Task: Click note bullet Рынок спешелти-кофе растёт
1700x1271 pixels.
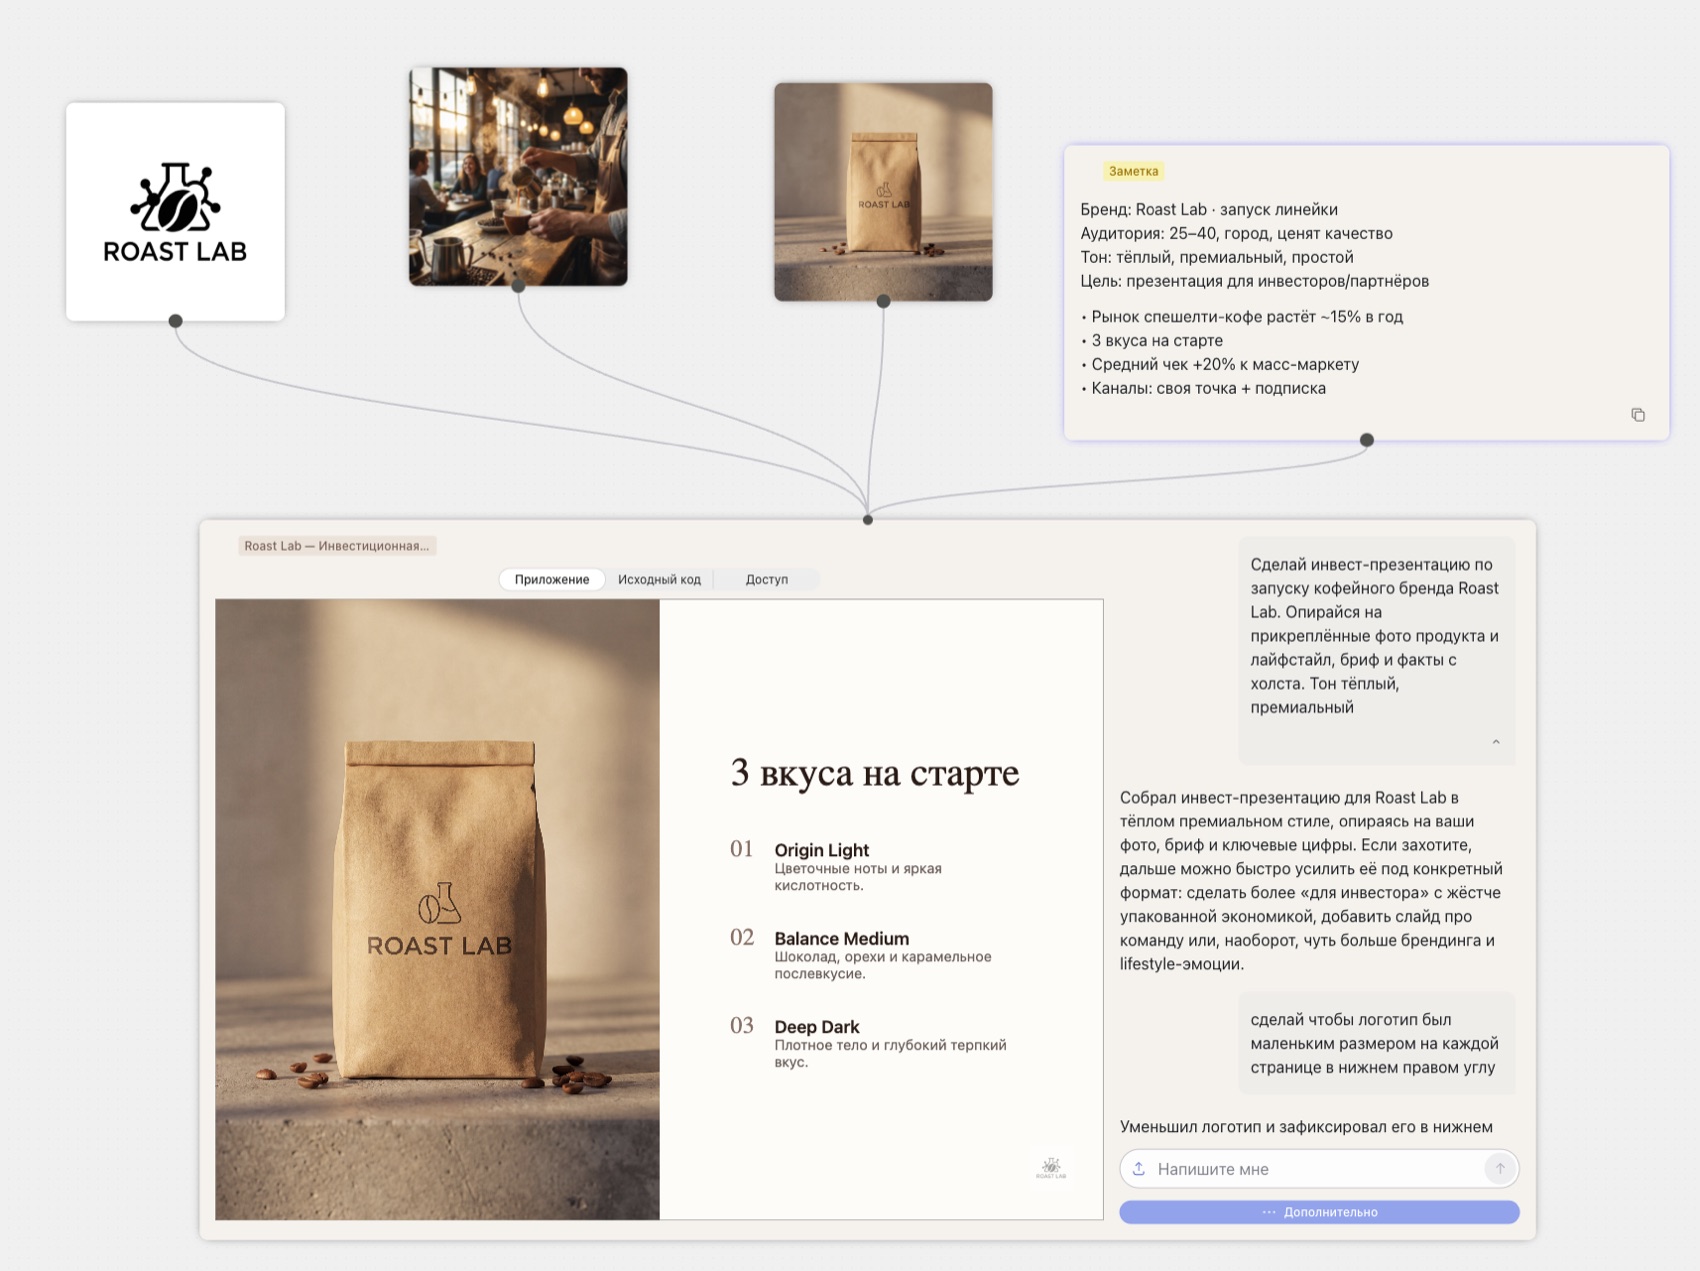Action: coord(1242,317)
